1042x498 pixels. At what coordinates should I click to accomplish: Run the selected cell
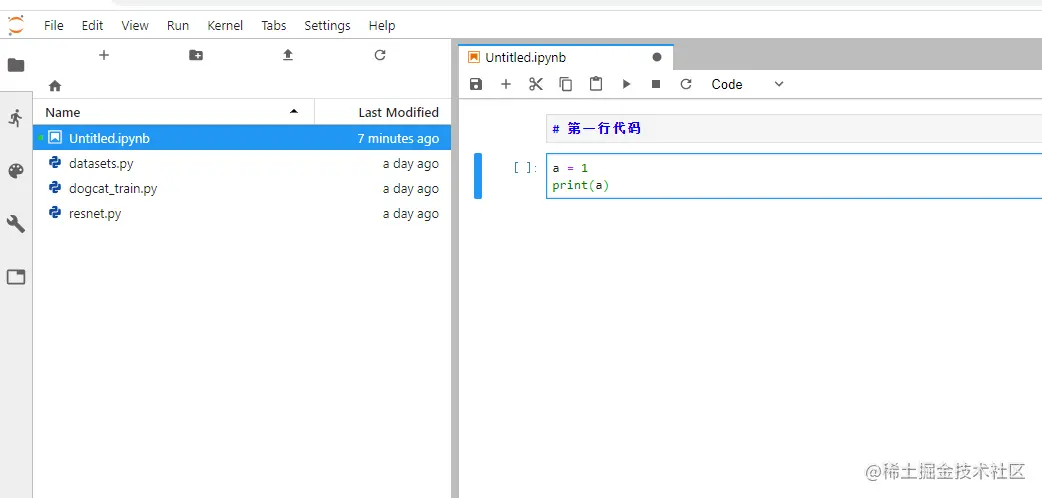626,84
